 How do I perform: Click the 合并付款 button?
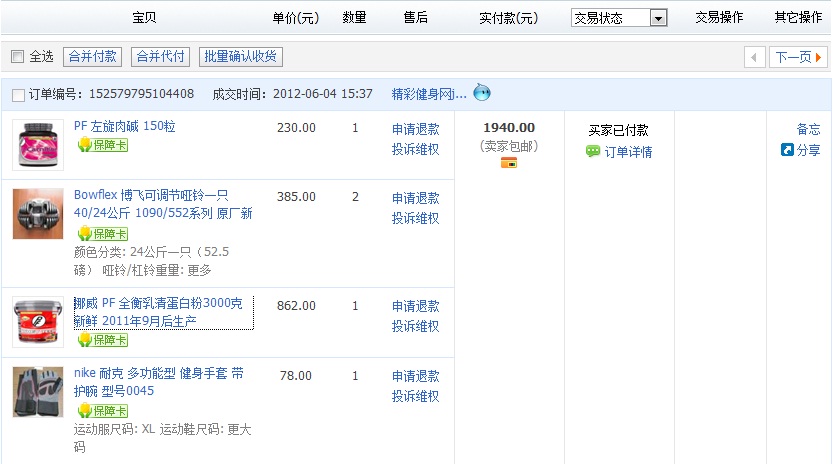click(92, 57)
